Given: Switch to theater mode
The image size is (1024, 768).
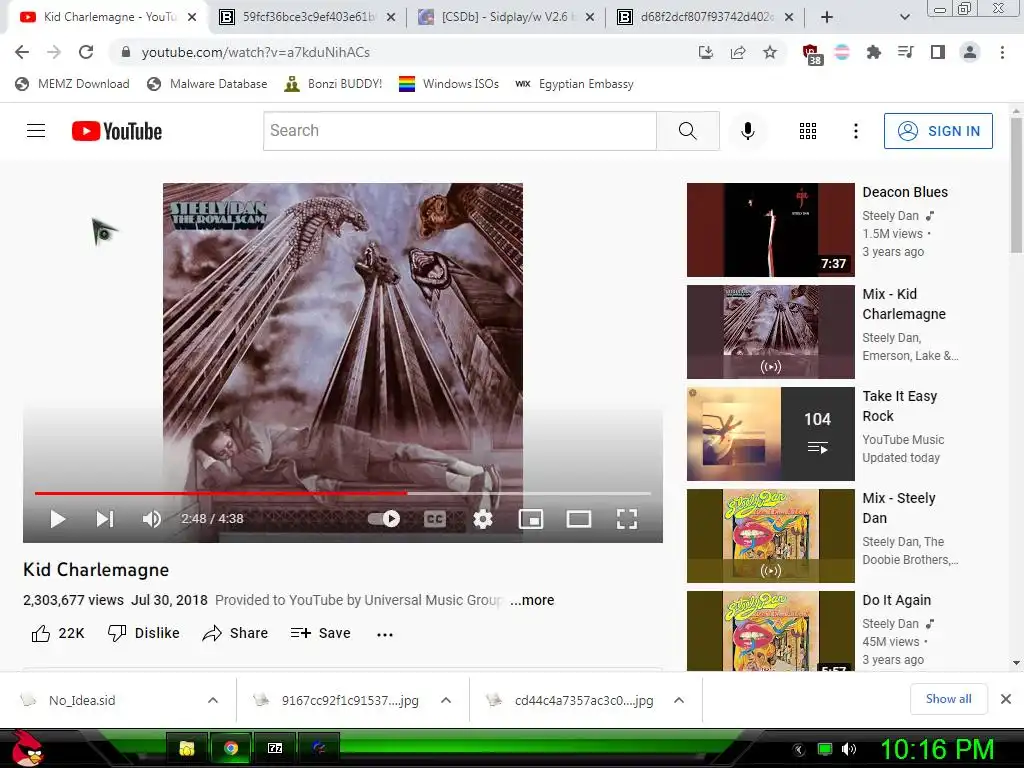Looking at the screenshot, I should tap(579, 519).
